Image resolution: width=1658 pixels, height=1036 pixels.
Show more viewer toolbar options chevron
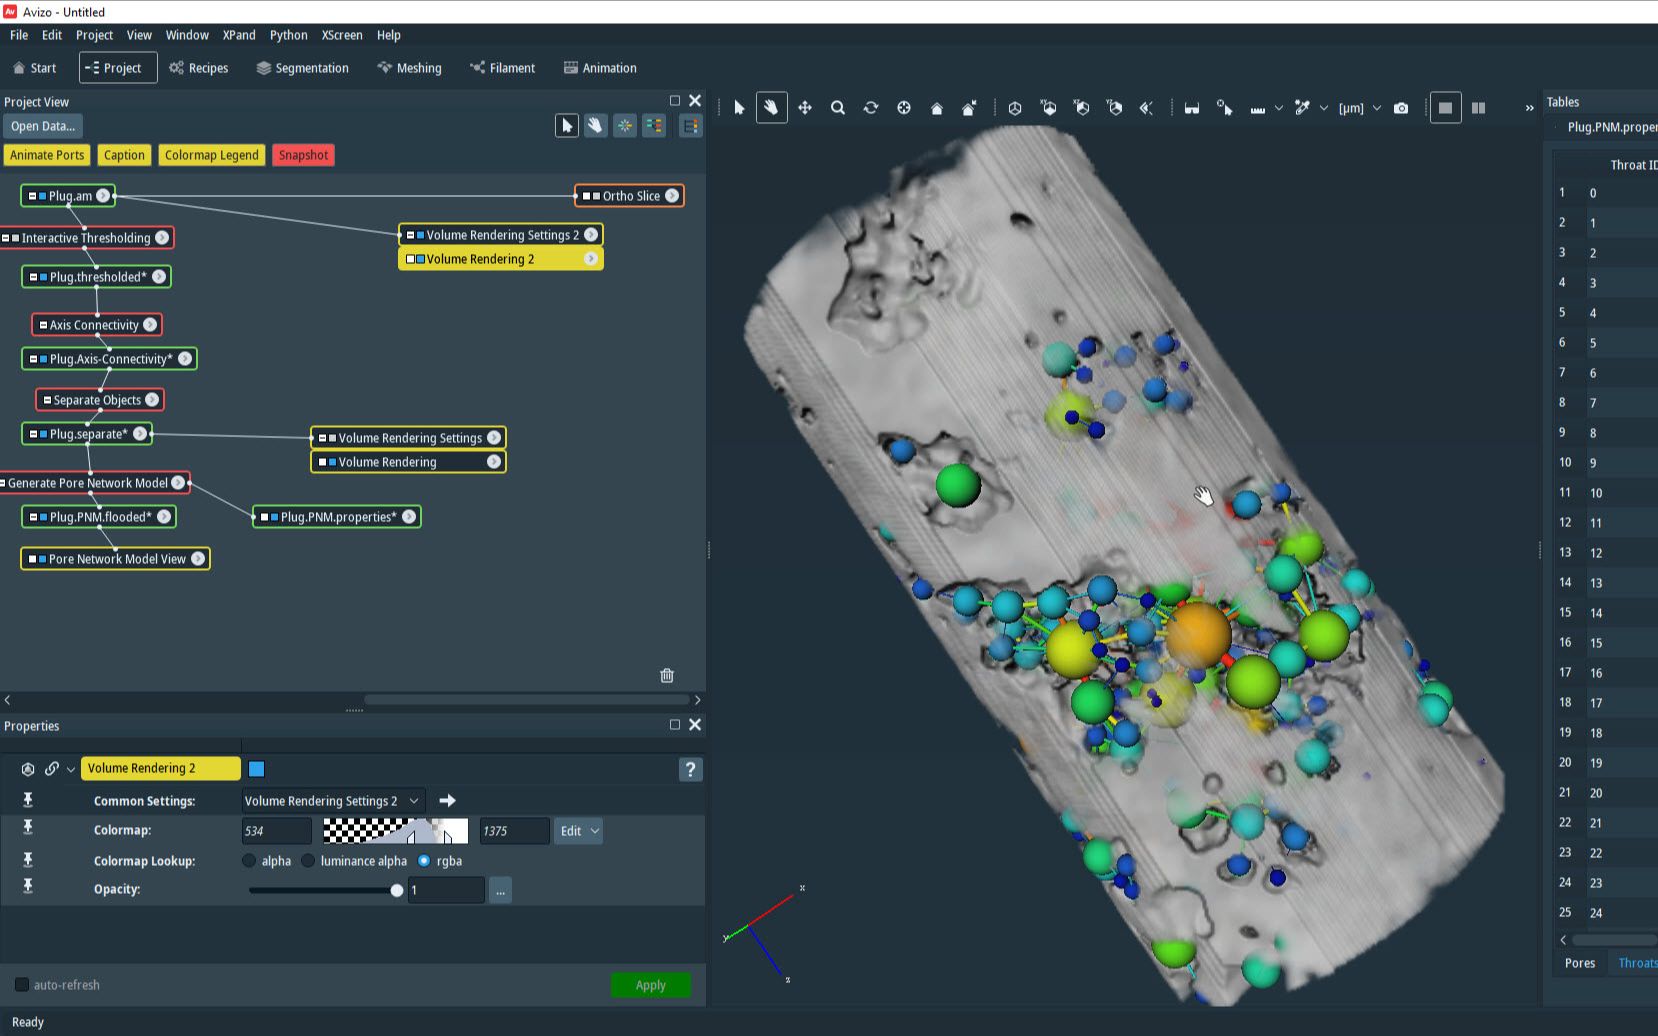1529,108
